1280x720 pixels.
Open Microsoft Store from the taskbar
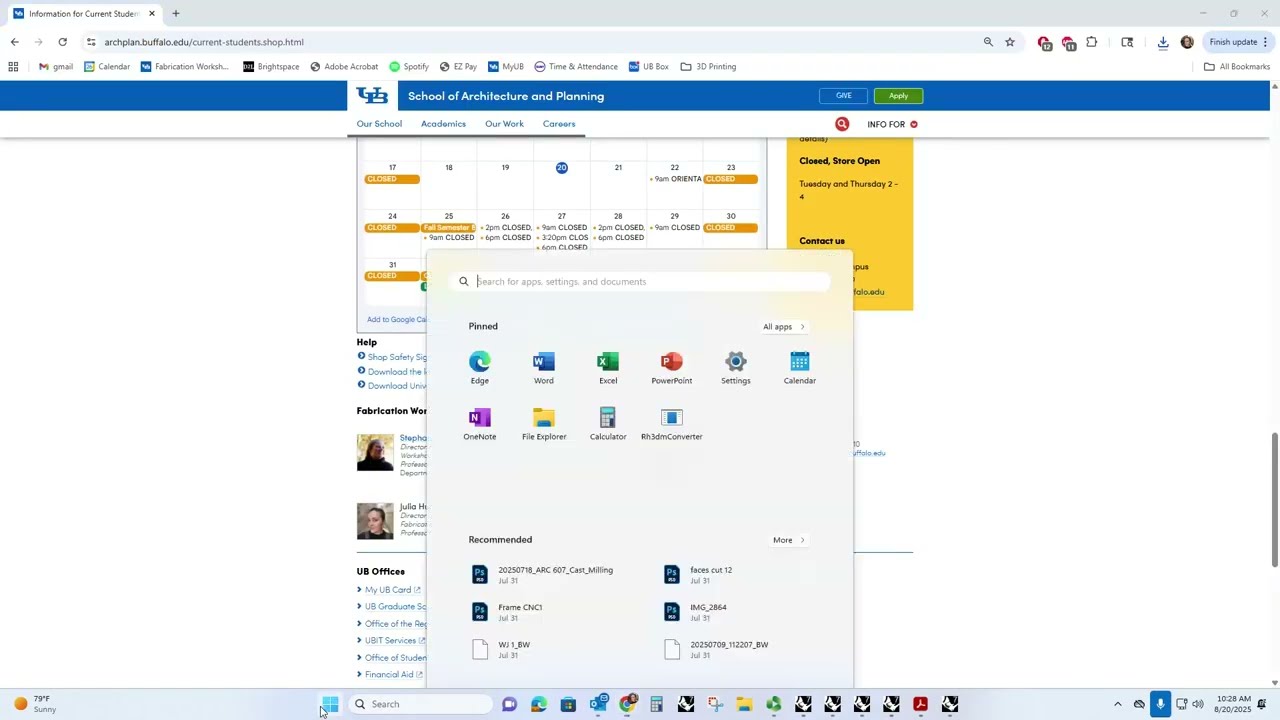coord(568,704)
